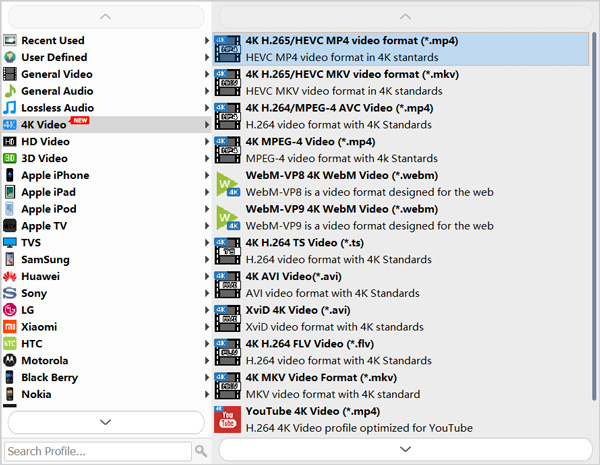Click the Lossless Audio blue note icon
The width and height of the screenshot is (600, 465).
tap(10, 108)
